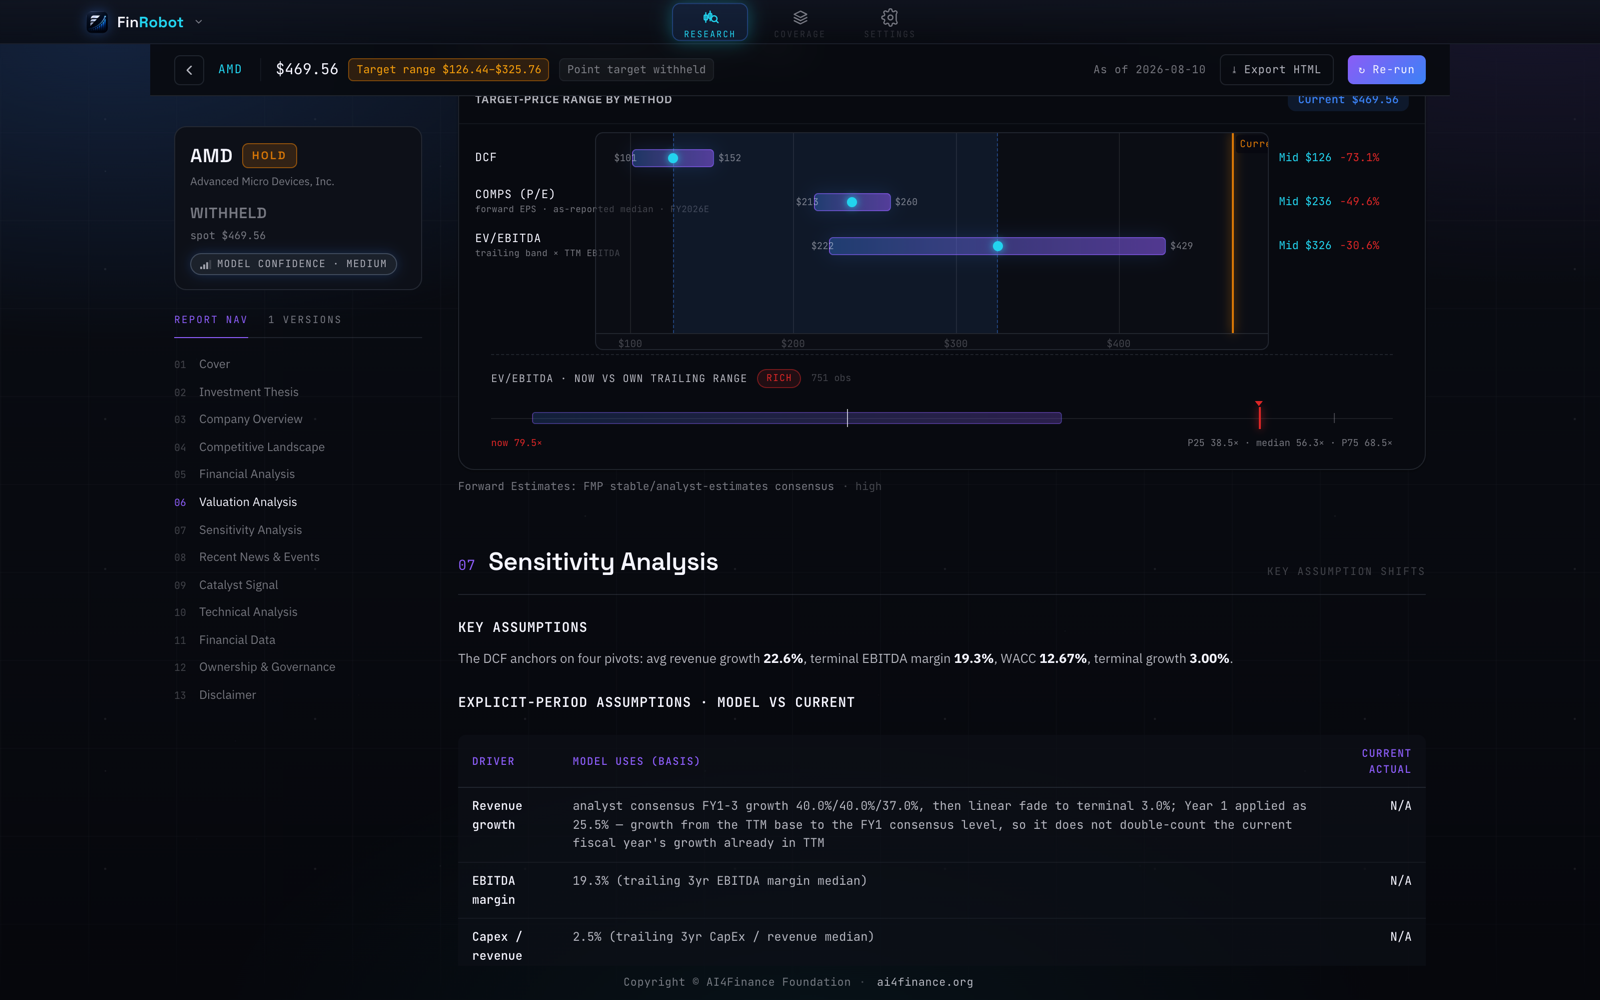Jump to Recent News & Events section
This screenshot has height=1000, width=1600.
(x=259, y=557)
